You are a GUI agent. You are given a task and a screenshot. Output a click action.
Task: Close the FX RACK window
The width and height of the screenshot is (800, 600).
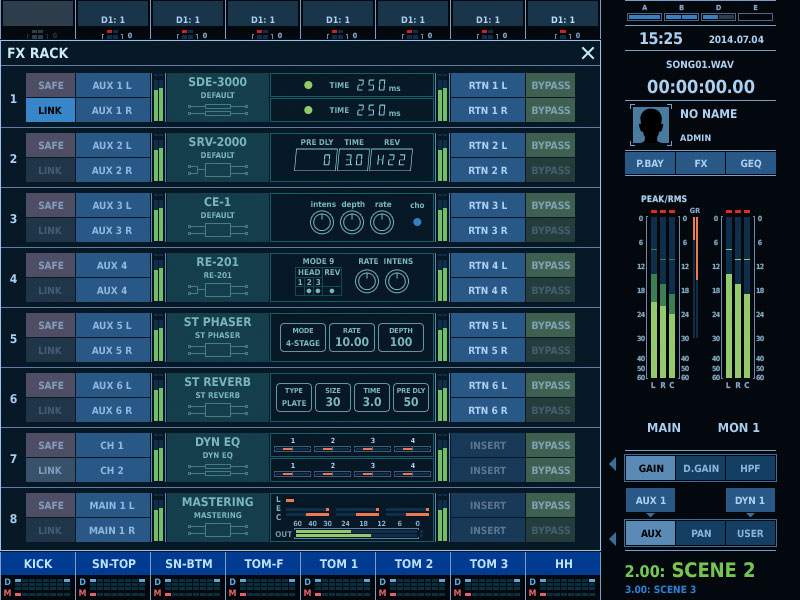587,53
